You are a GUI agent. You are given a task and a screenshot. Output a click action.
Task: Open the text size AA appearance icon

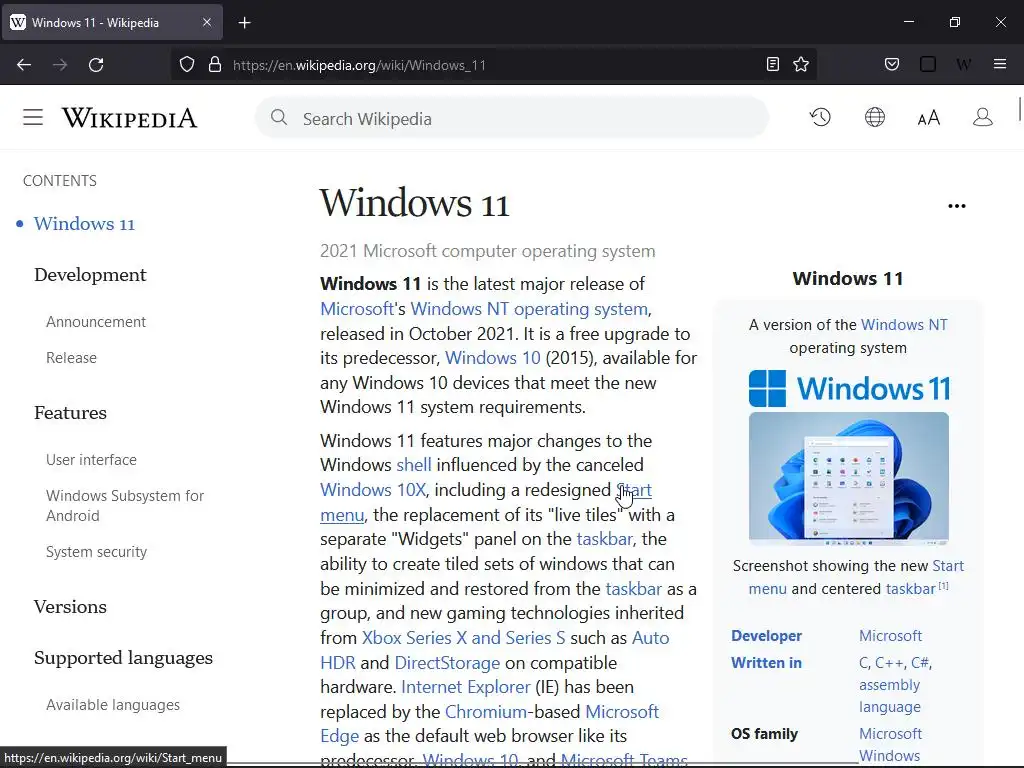[x=929, y=118]
